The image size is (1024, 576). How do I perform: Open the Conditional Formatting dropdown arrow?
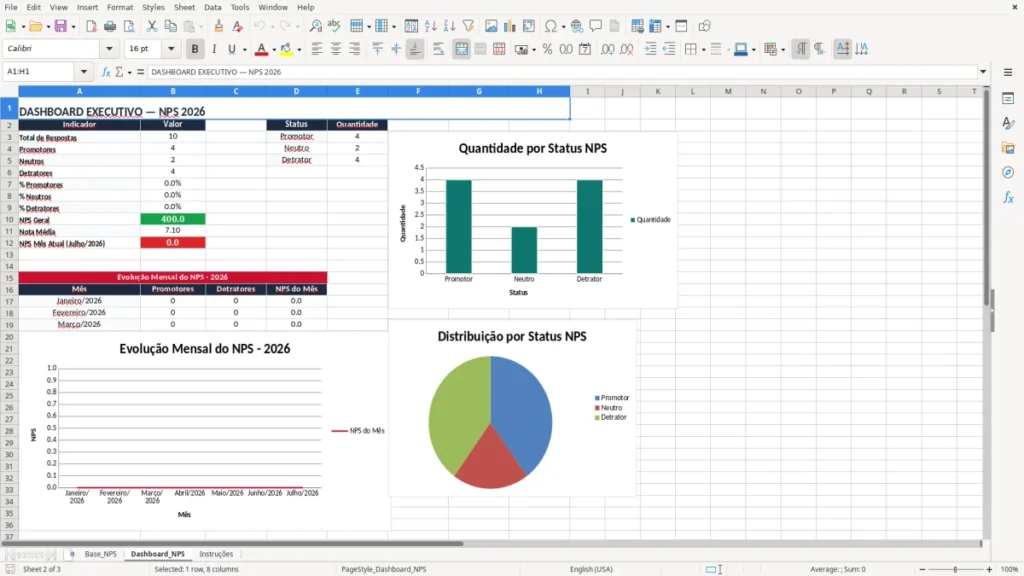coord(782,50)
